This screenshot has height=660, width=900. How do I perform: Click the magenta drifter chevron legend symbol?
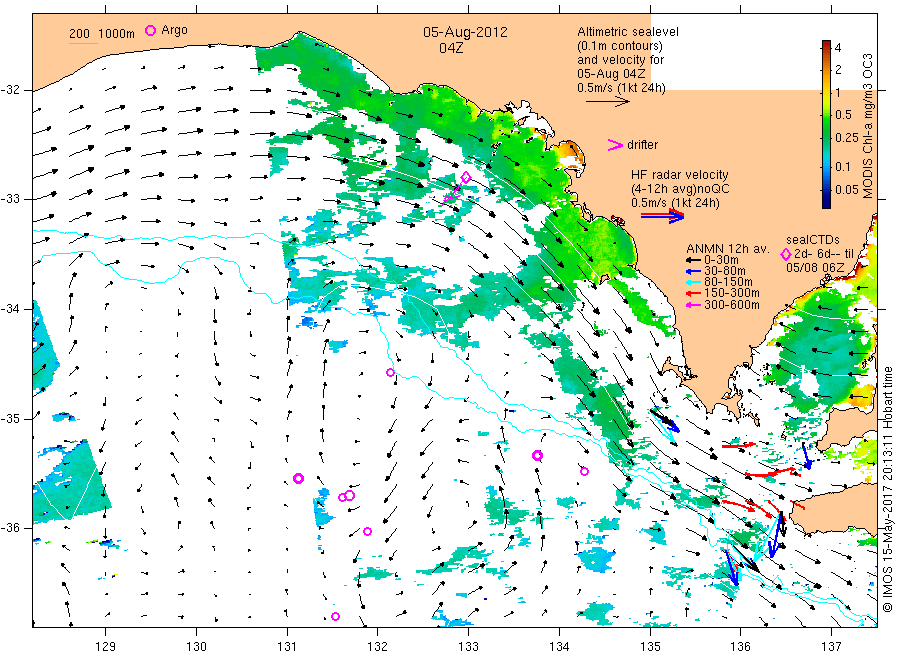pyautogui.click(x=615, y=145)
